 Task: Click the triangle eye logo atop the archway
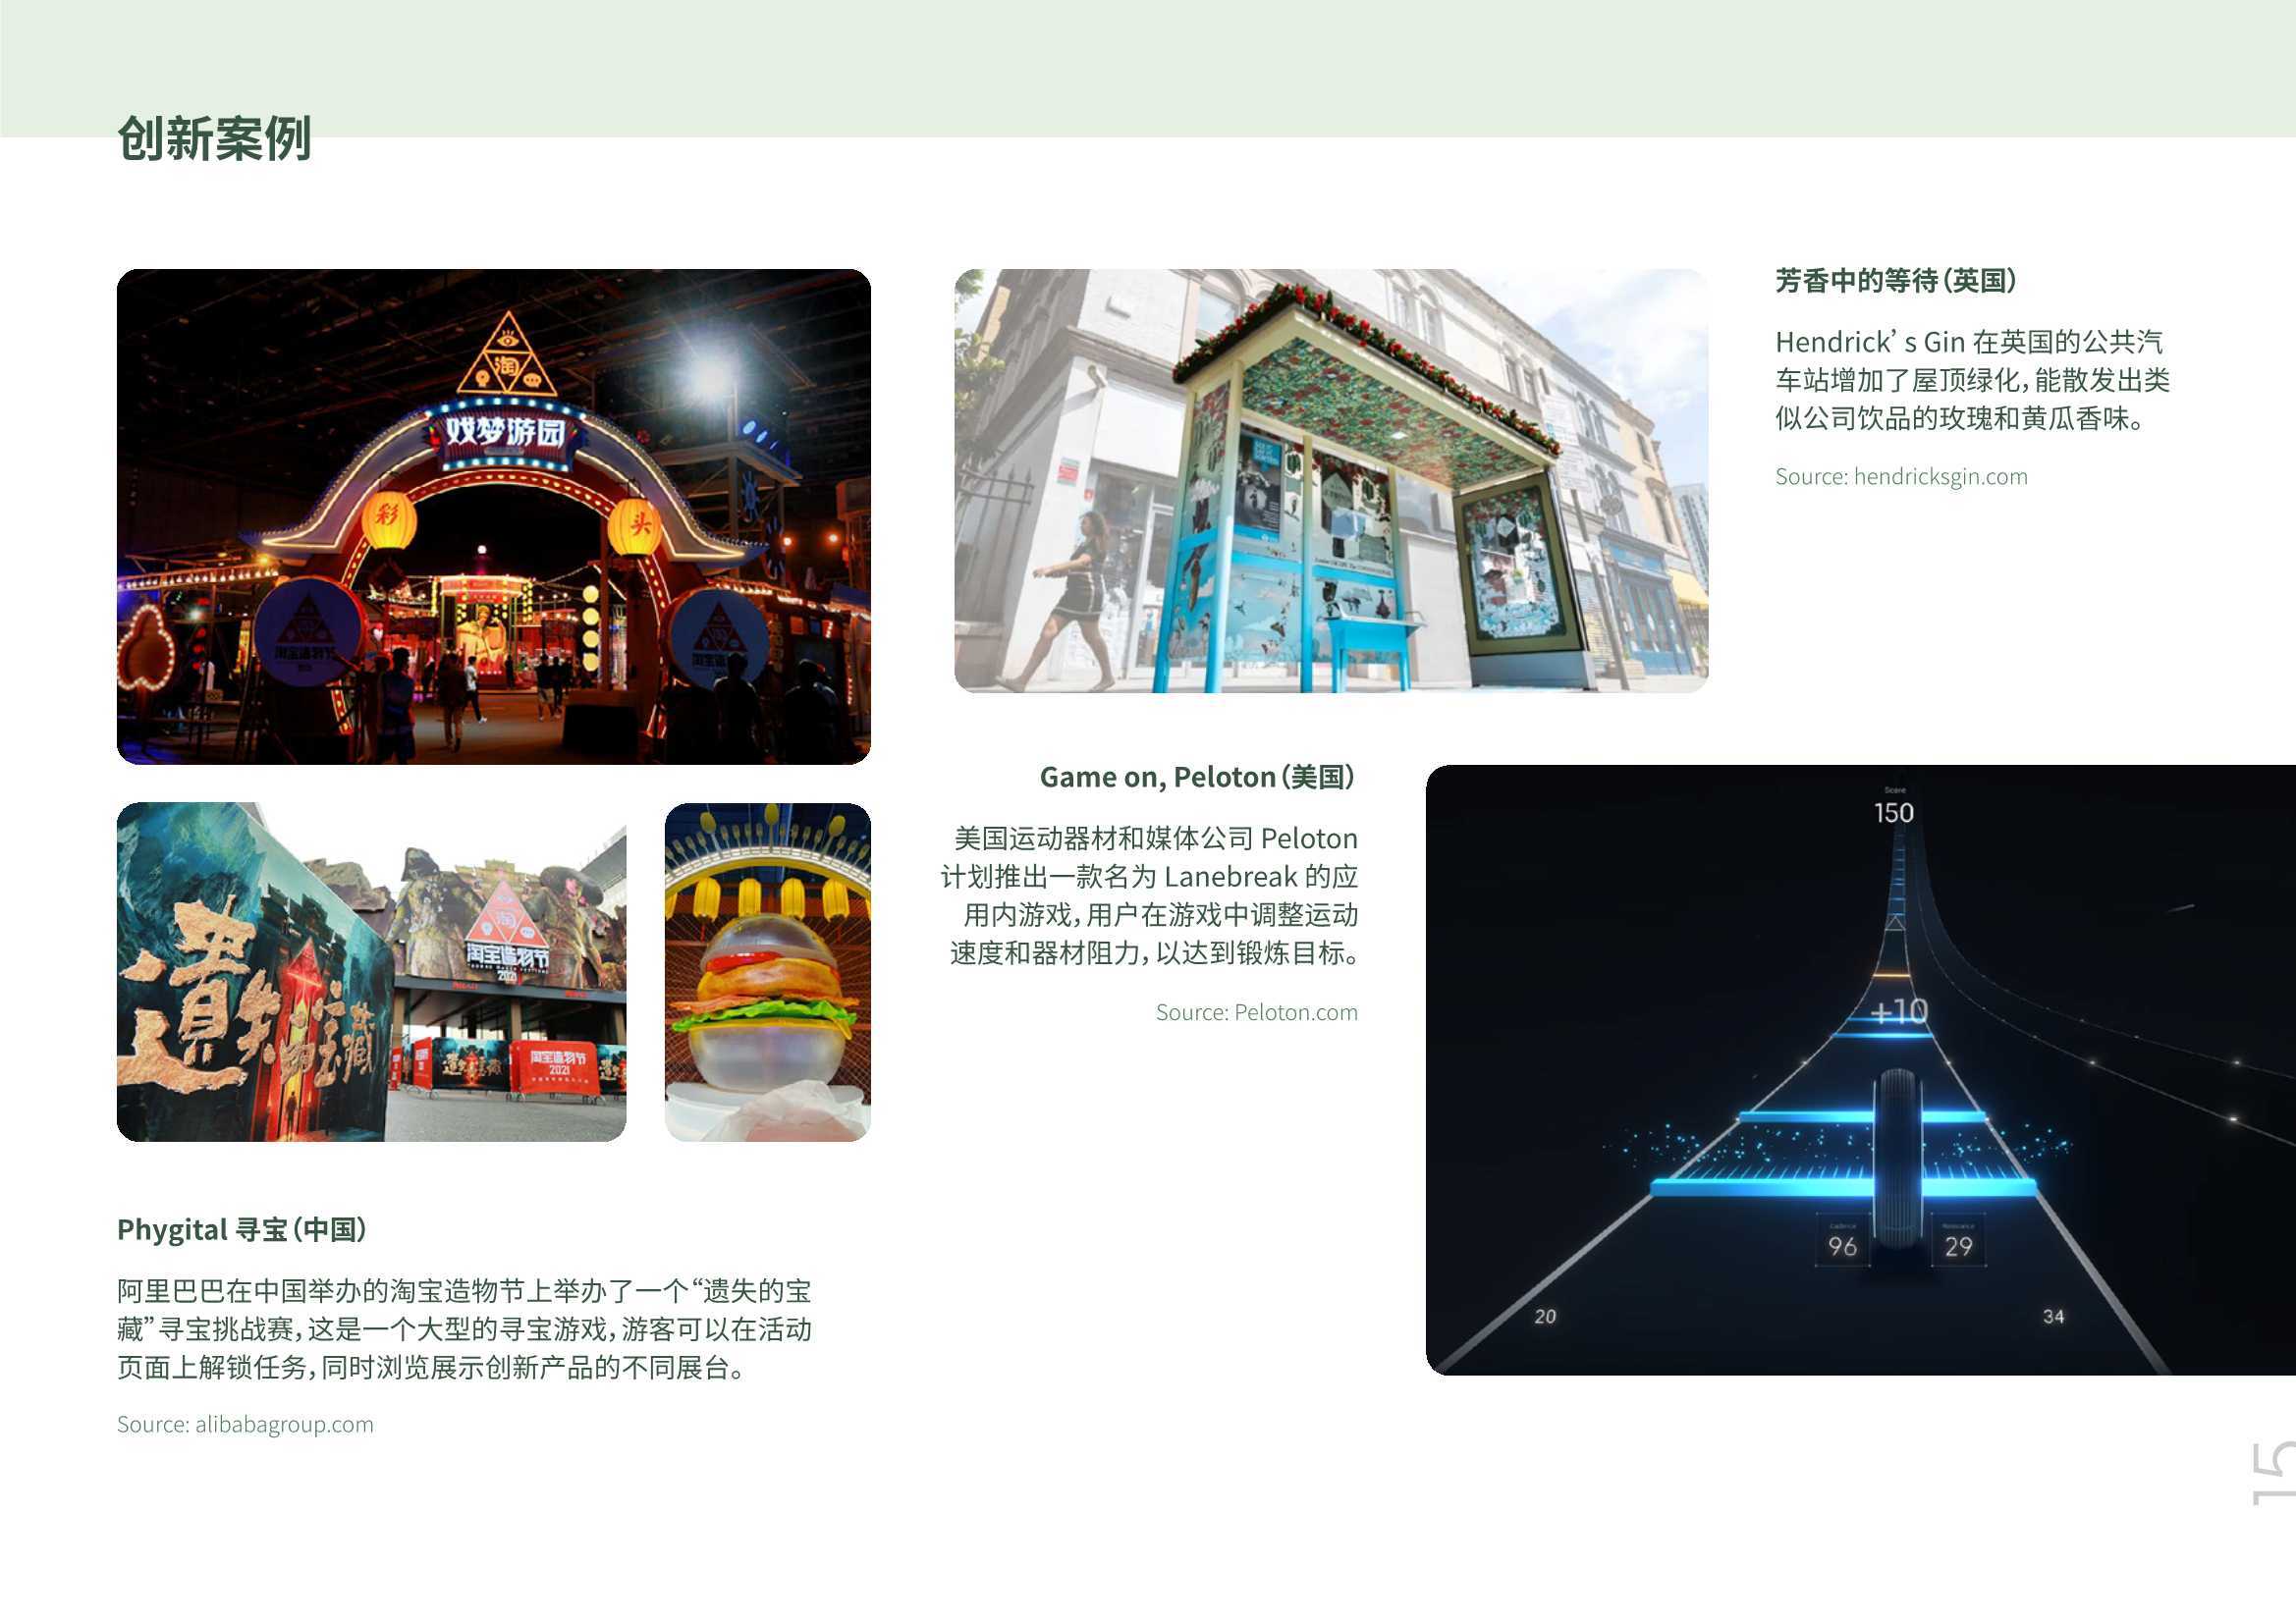pos(506,354)
